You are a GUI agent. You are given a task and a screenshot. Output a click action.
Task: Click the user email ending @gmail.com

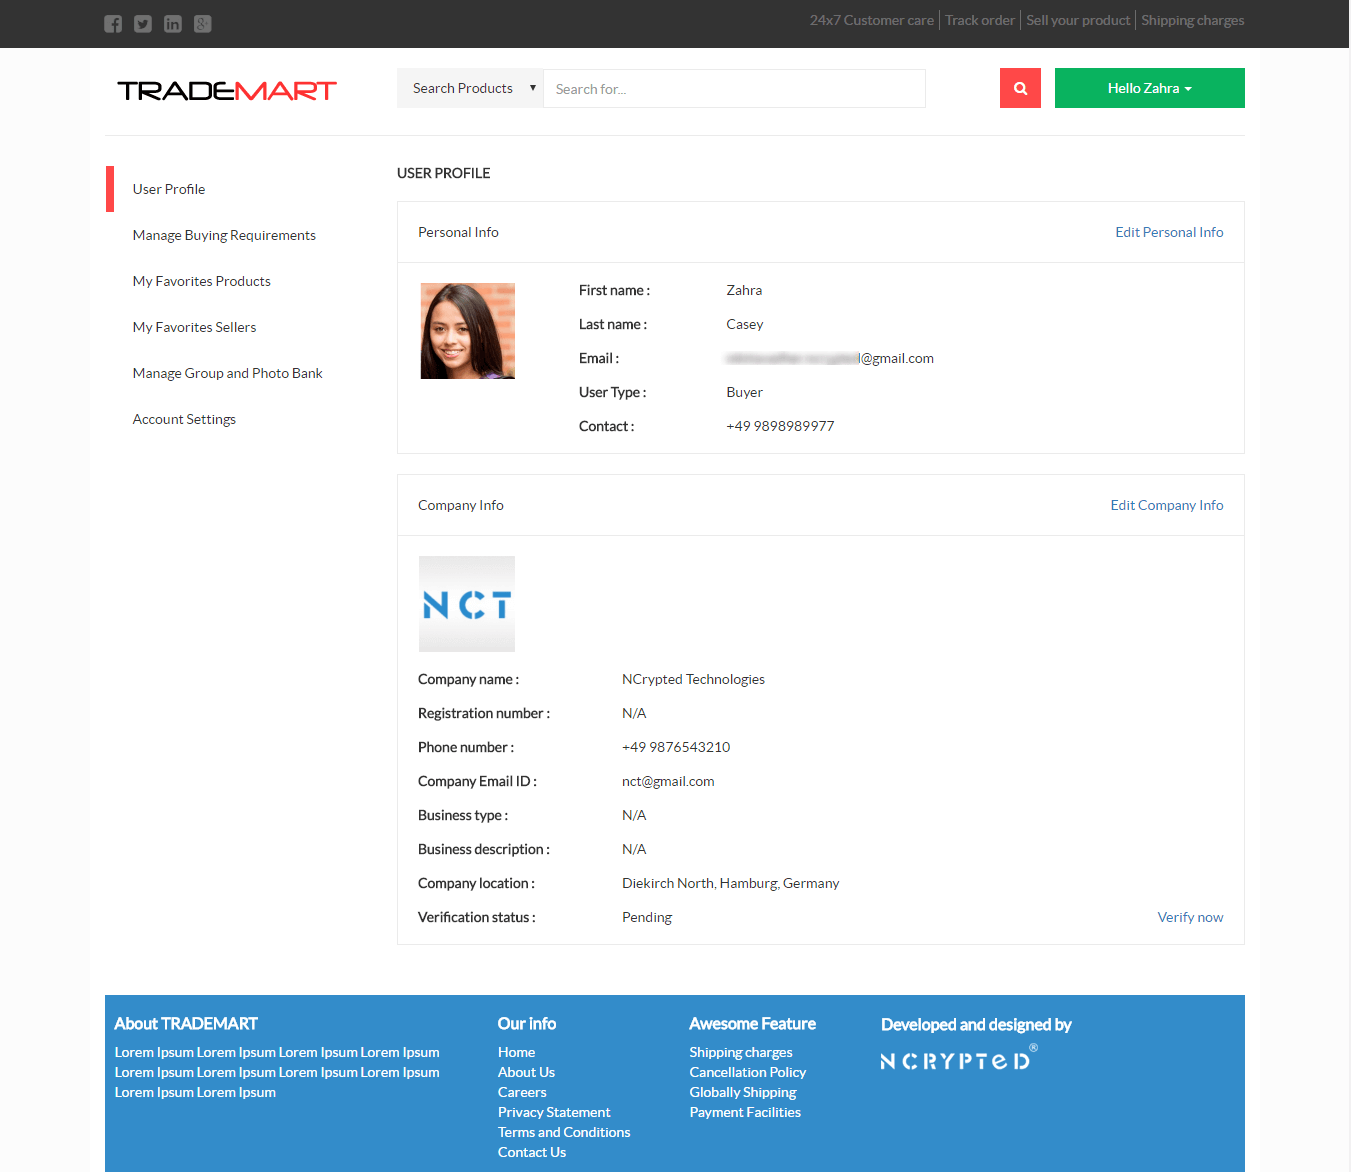tap(830, 358)
